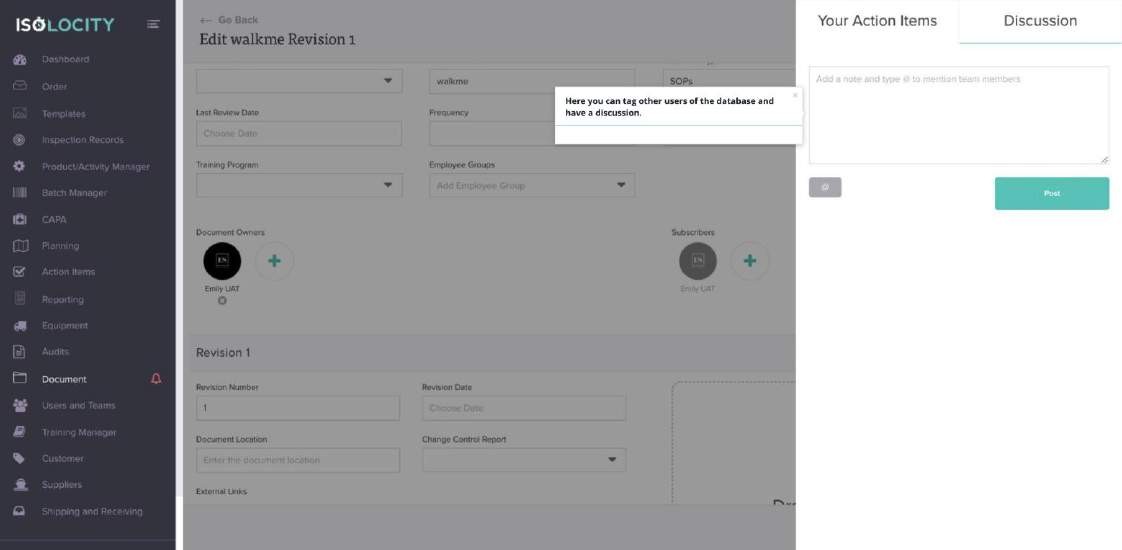Close the discussion tooltip popup
1122x550 pixels.
(x=795, y=95)
